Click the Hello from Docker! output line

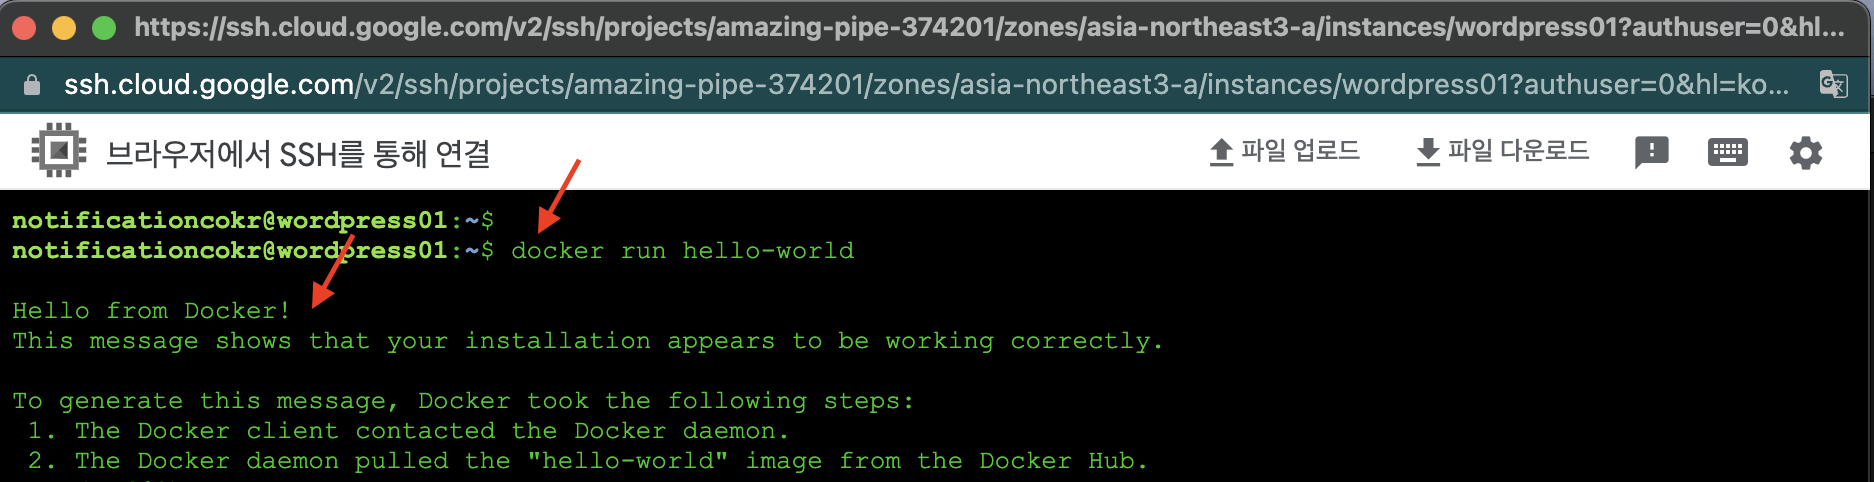(151, 311)
